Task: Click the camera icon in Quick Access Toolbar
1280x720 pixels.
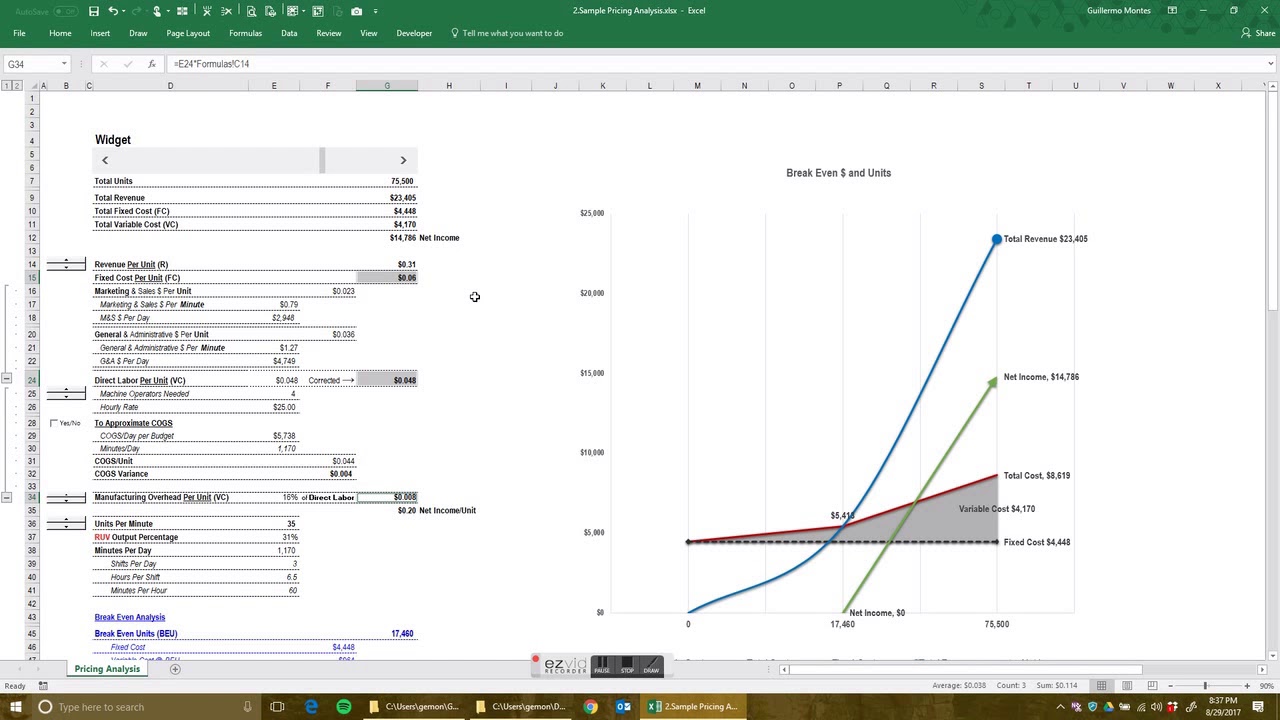Action: coord(357,11)
